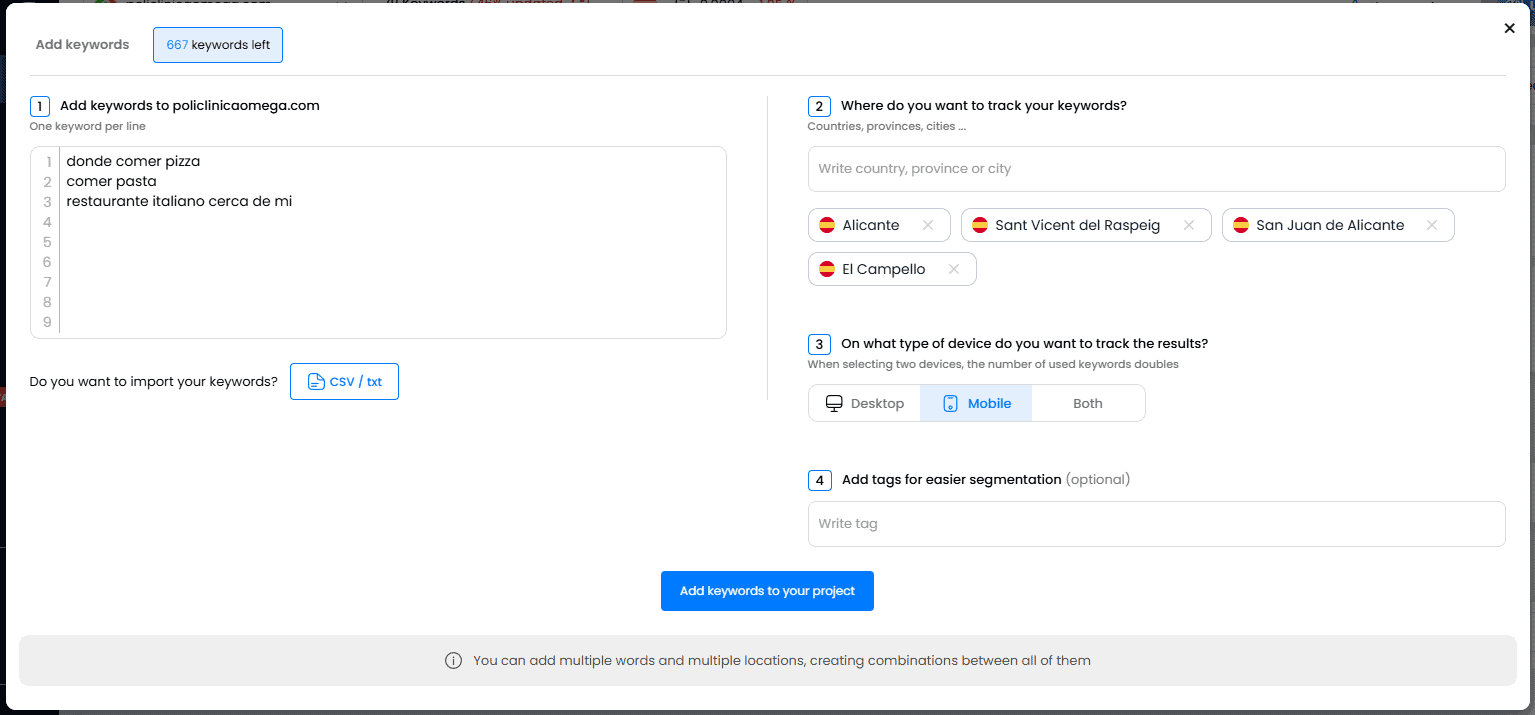
Task: Click the Spain flag on Alicante chip
Action: click(827, 225)
